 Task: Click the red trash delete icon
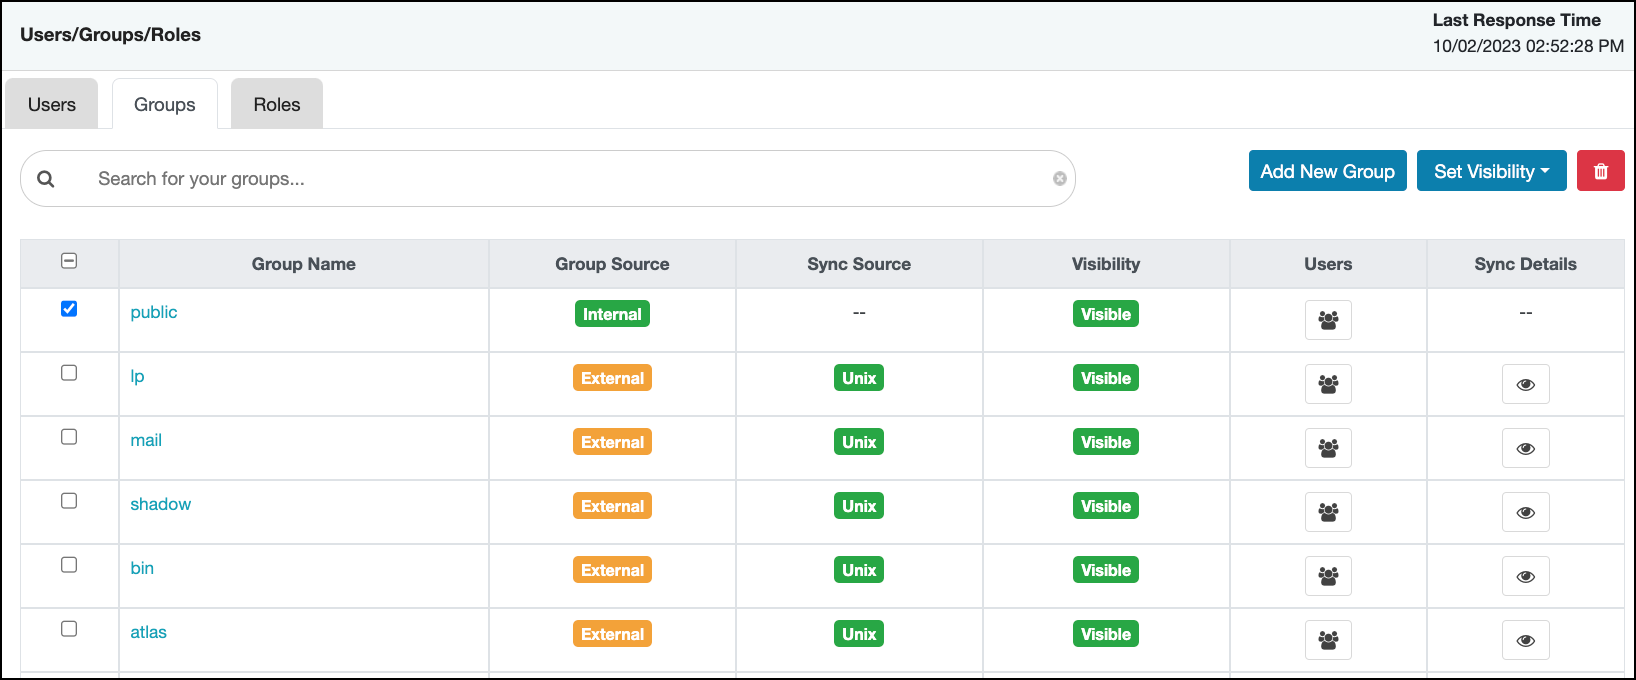click(x=1600, y=171)
